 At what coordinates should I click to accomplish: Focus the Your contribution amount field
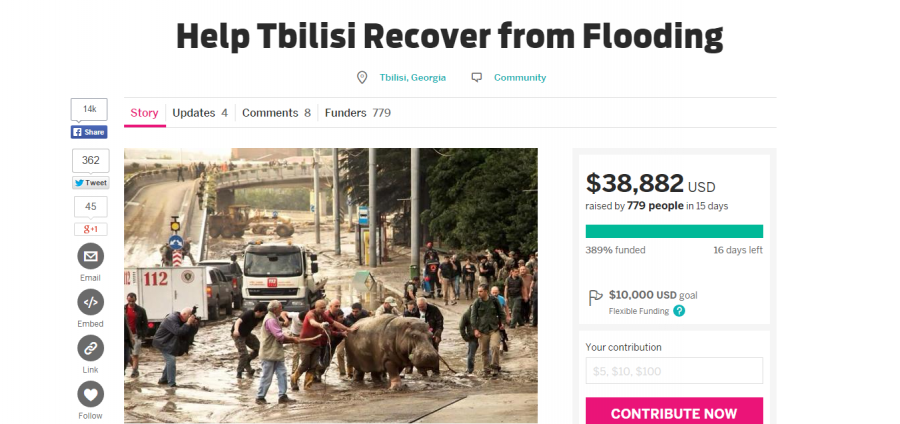click(x=674, y=371)
